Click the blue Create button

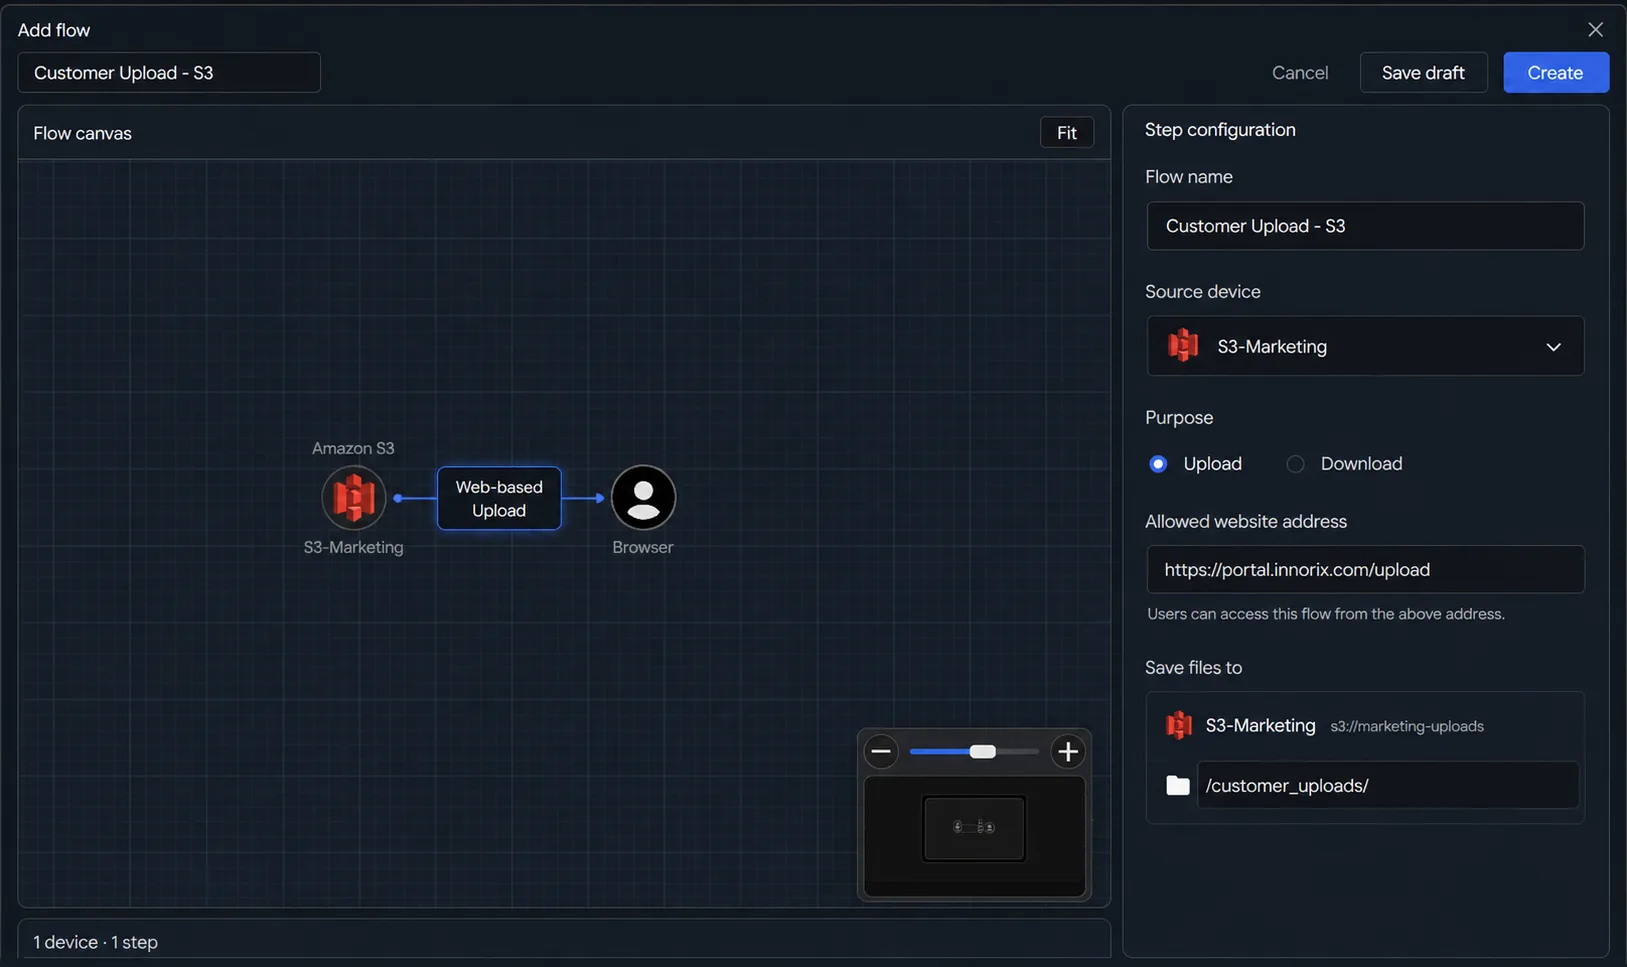[1555, 72]
